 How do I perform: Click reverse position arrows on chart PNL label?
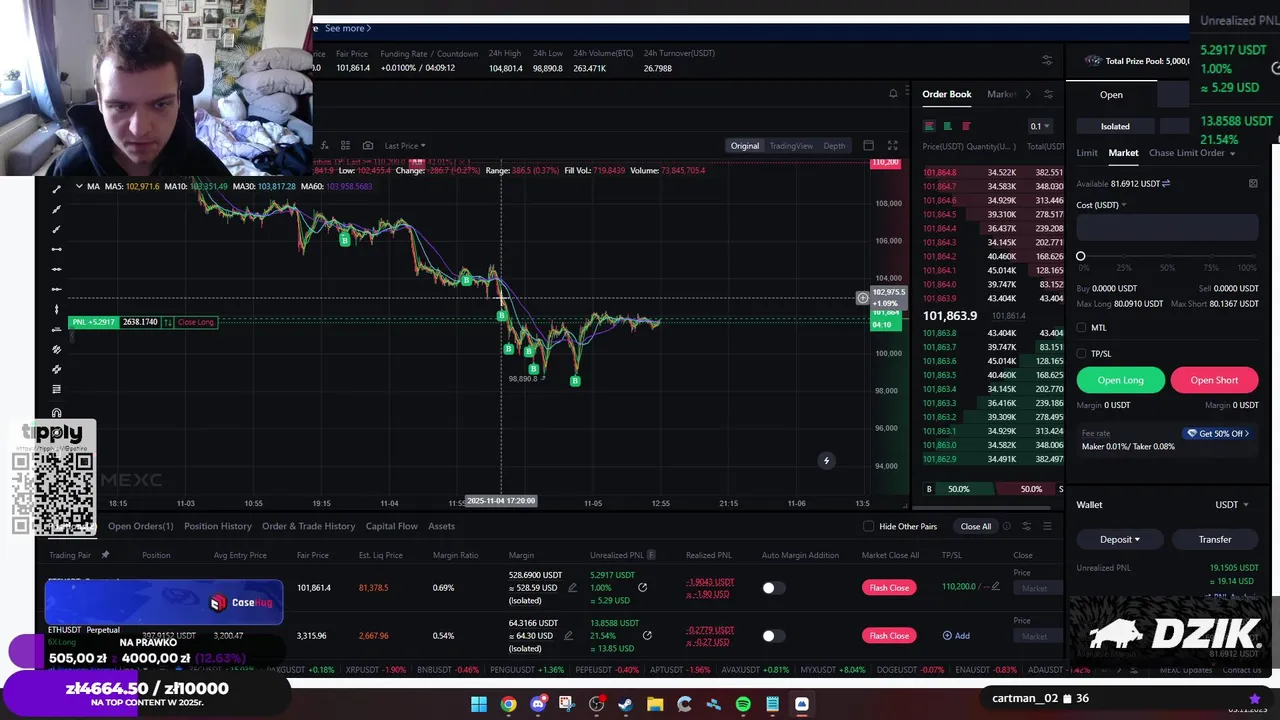[168, 322]
